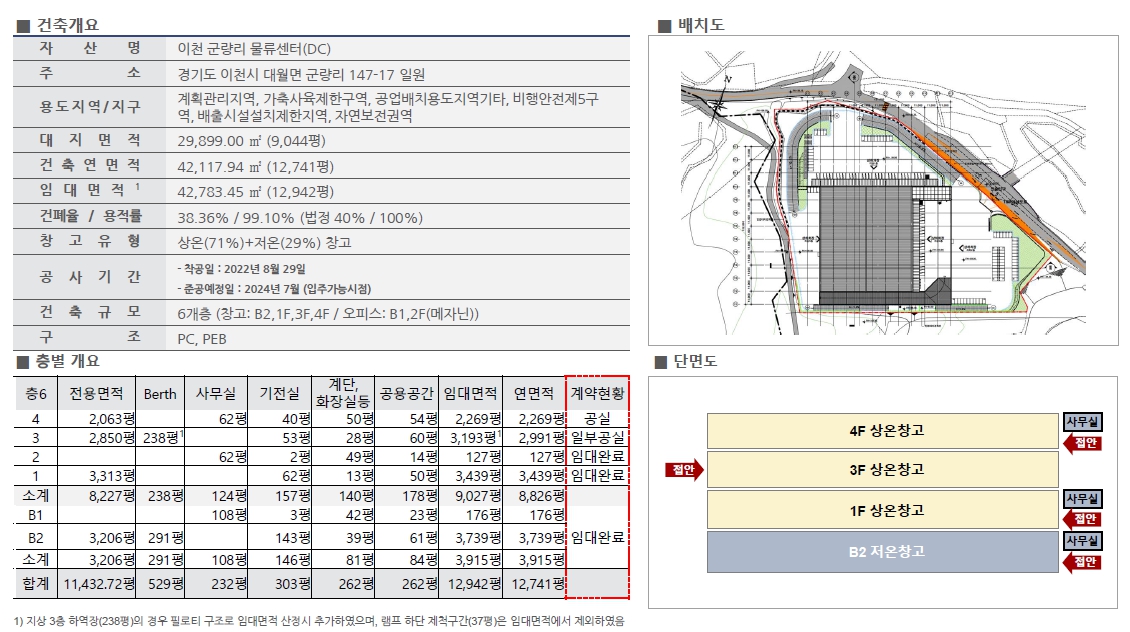Click the 건축개요 section heading
This screenshot has height=632, width=1130.
coord(68,25)
